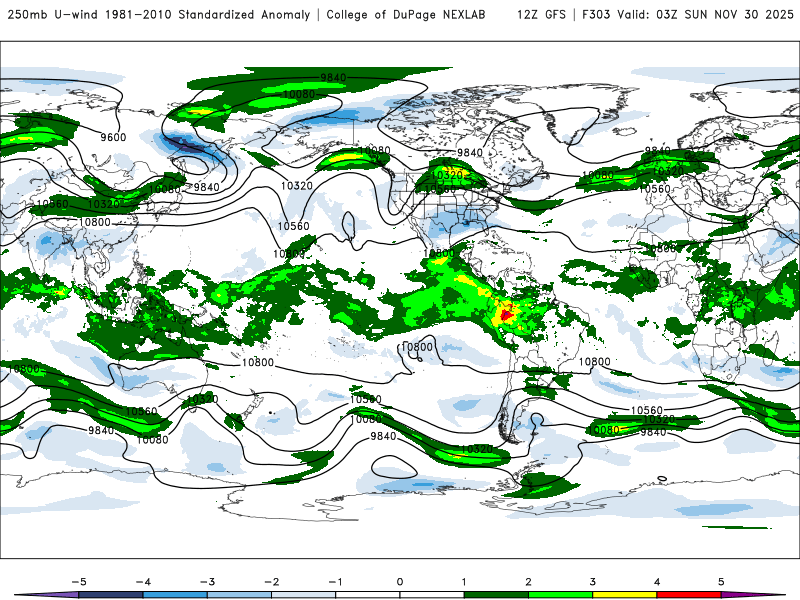
Task: Click the red anomaly maximum over northern South America
Action: (x=506, y=314)
